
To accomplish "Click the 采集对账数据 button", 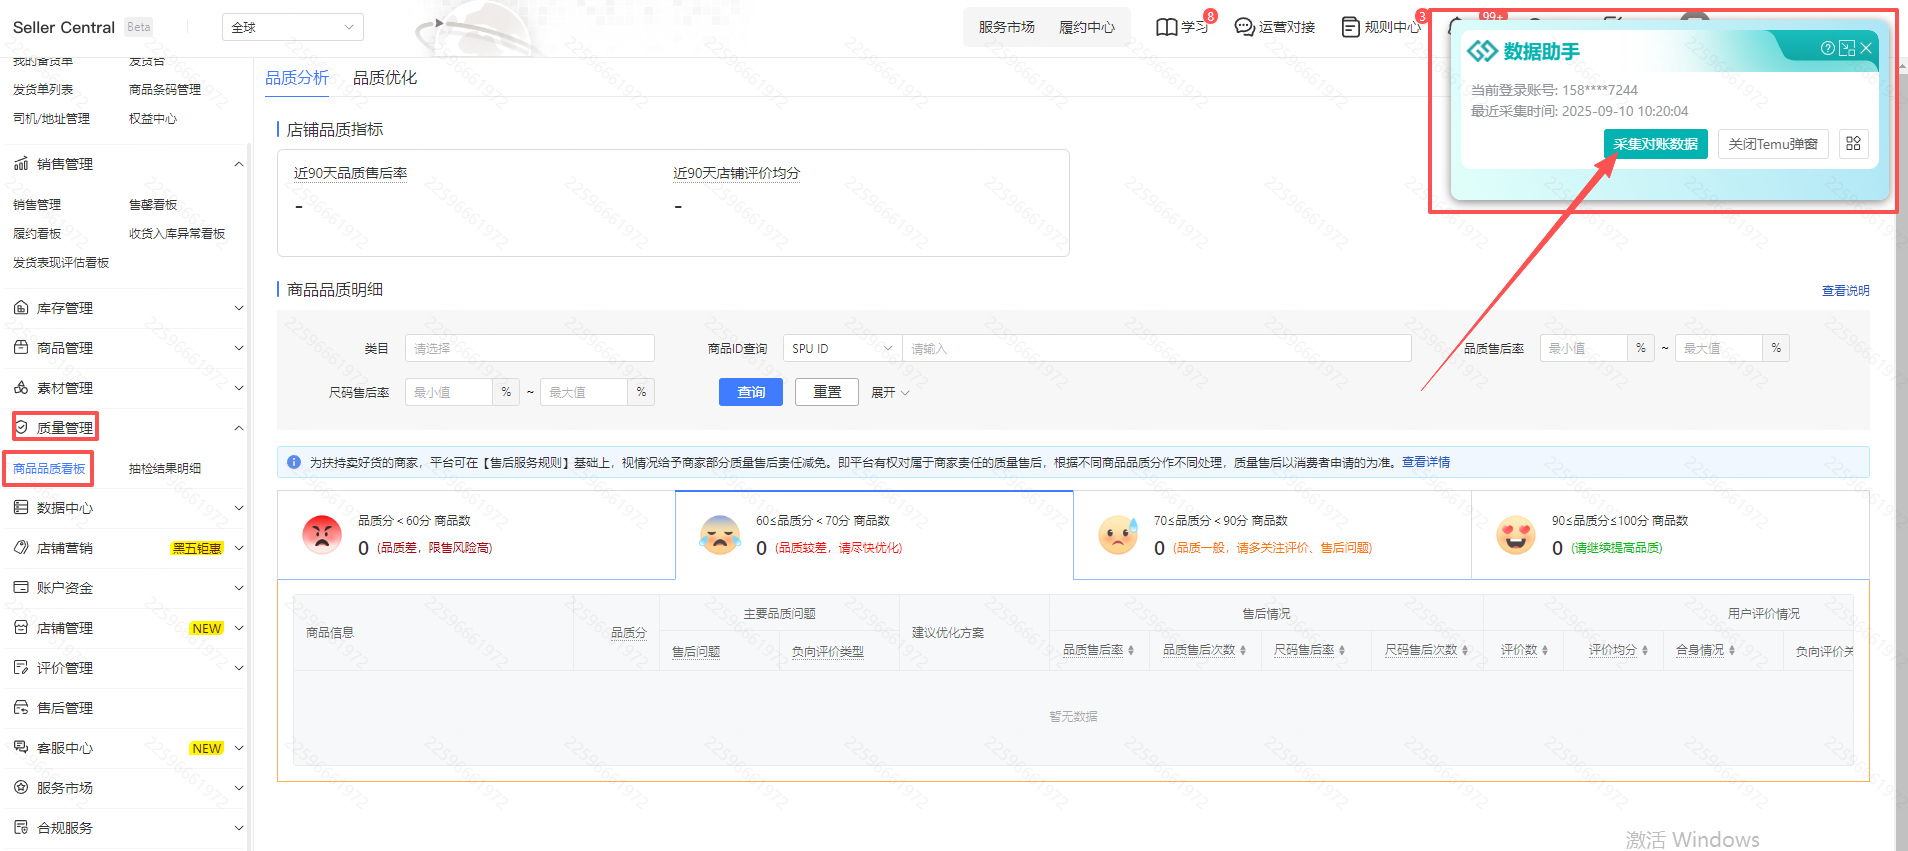I will click(x=1655, y=144).
